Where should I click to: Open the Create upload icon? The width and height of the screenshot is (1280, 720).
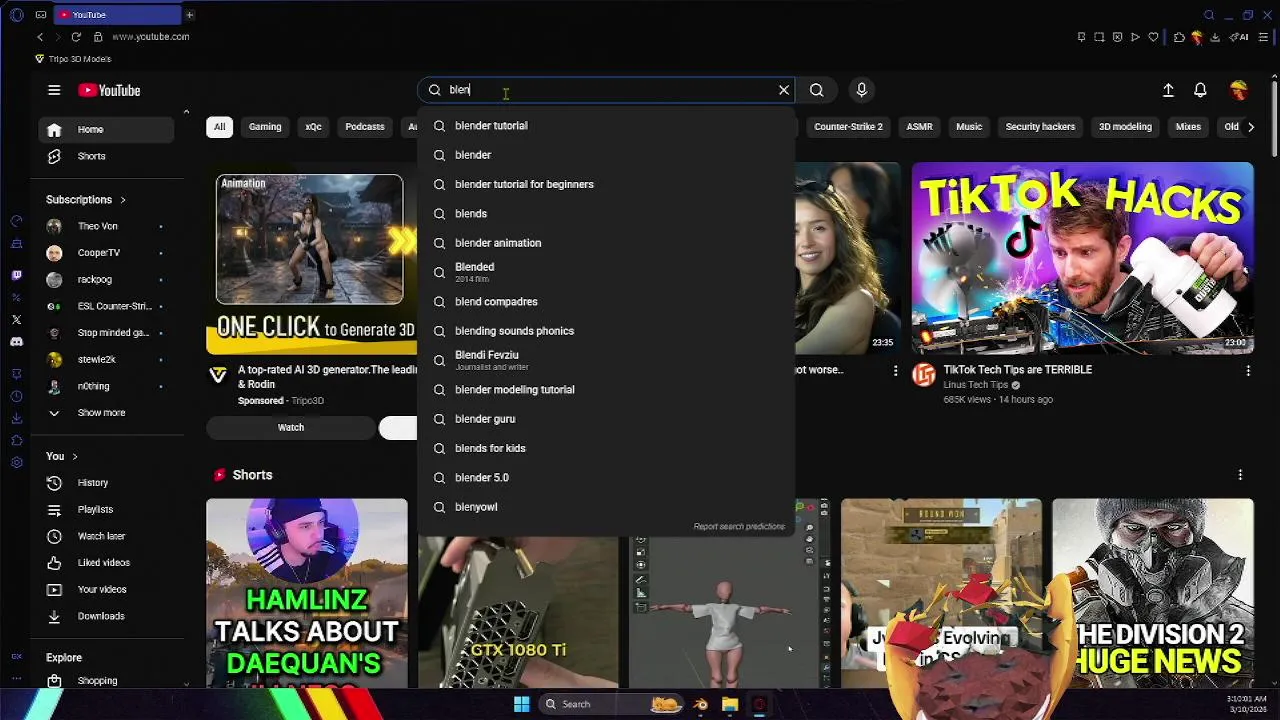1168,90
